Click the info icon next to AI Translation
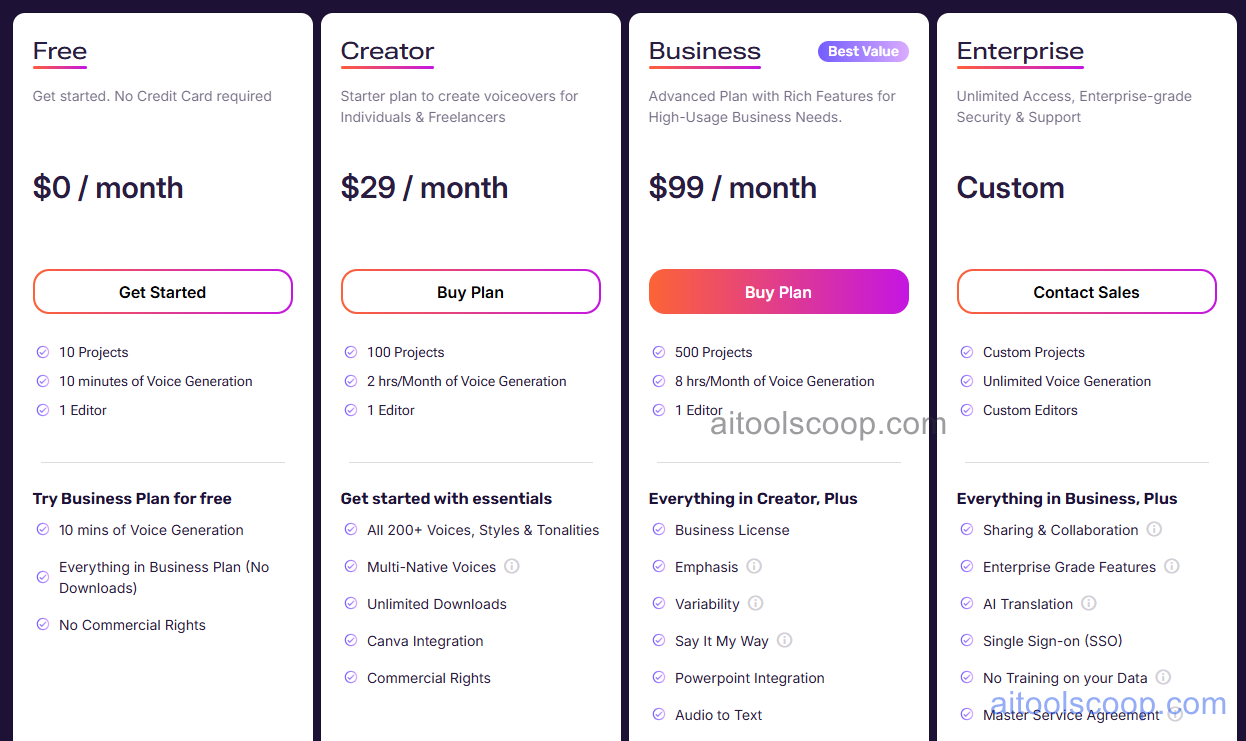 [x=1090, y=604]
